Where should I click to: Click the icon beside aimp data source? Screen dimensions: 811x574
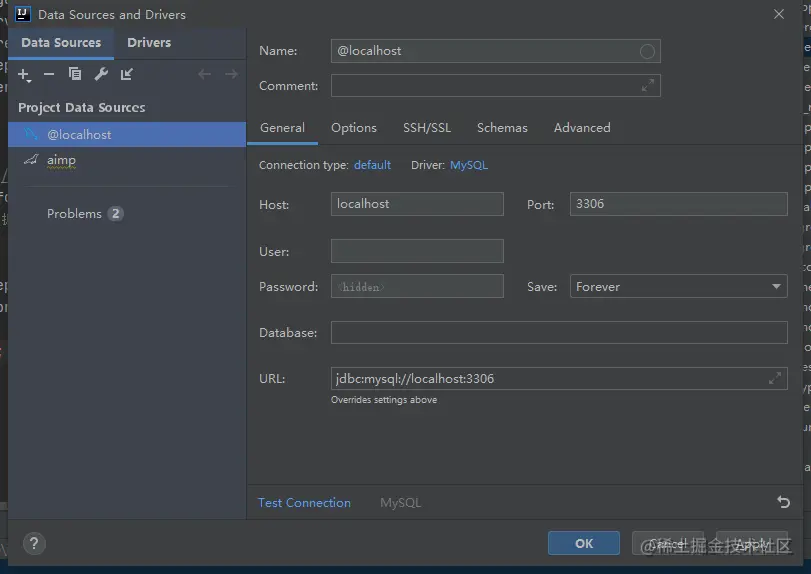click(x=31, y=160)
